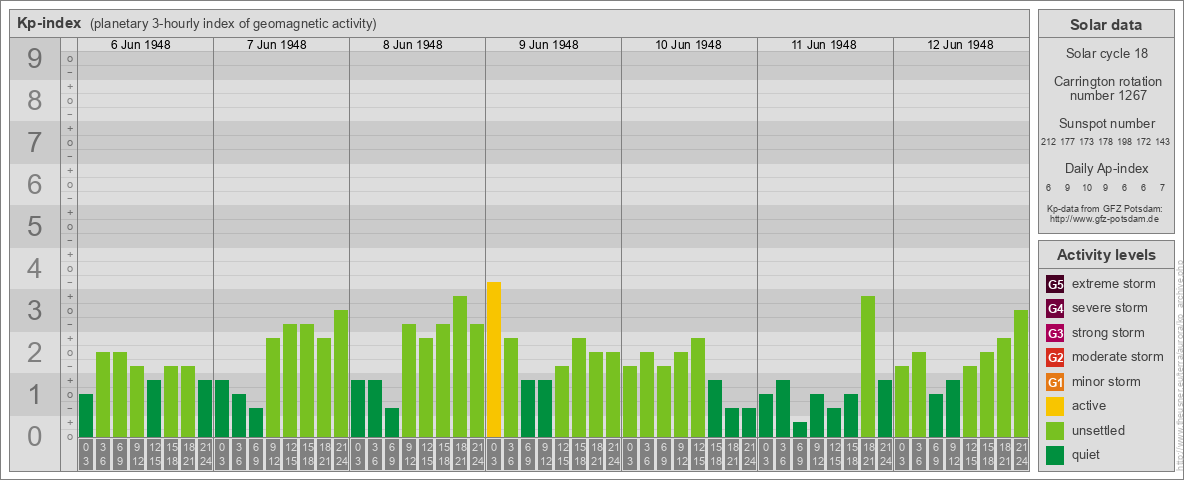Open the gfz-potsdam.de link
This screenshot has width=1184, height=480.
1104,218
